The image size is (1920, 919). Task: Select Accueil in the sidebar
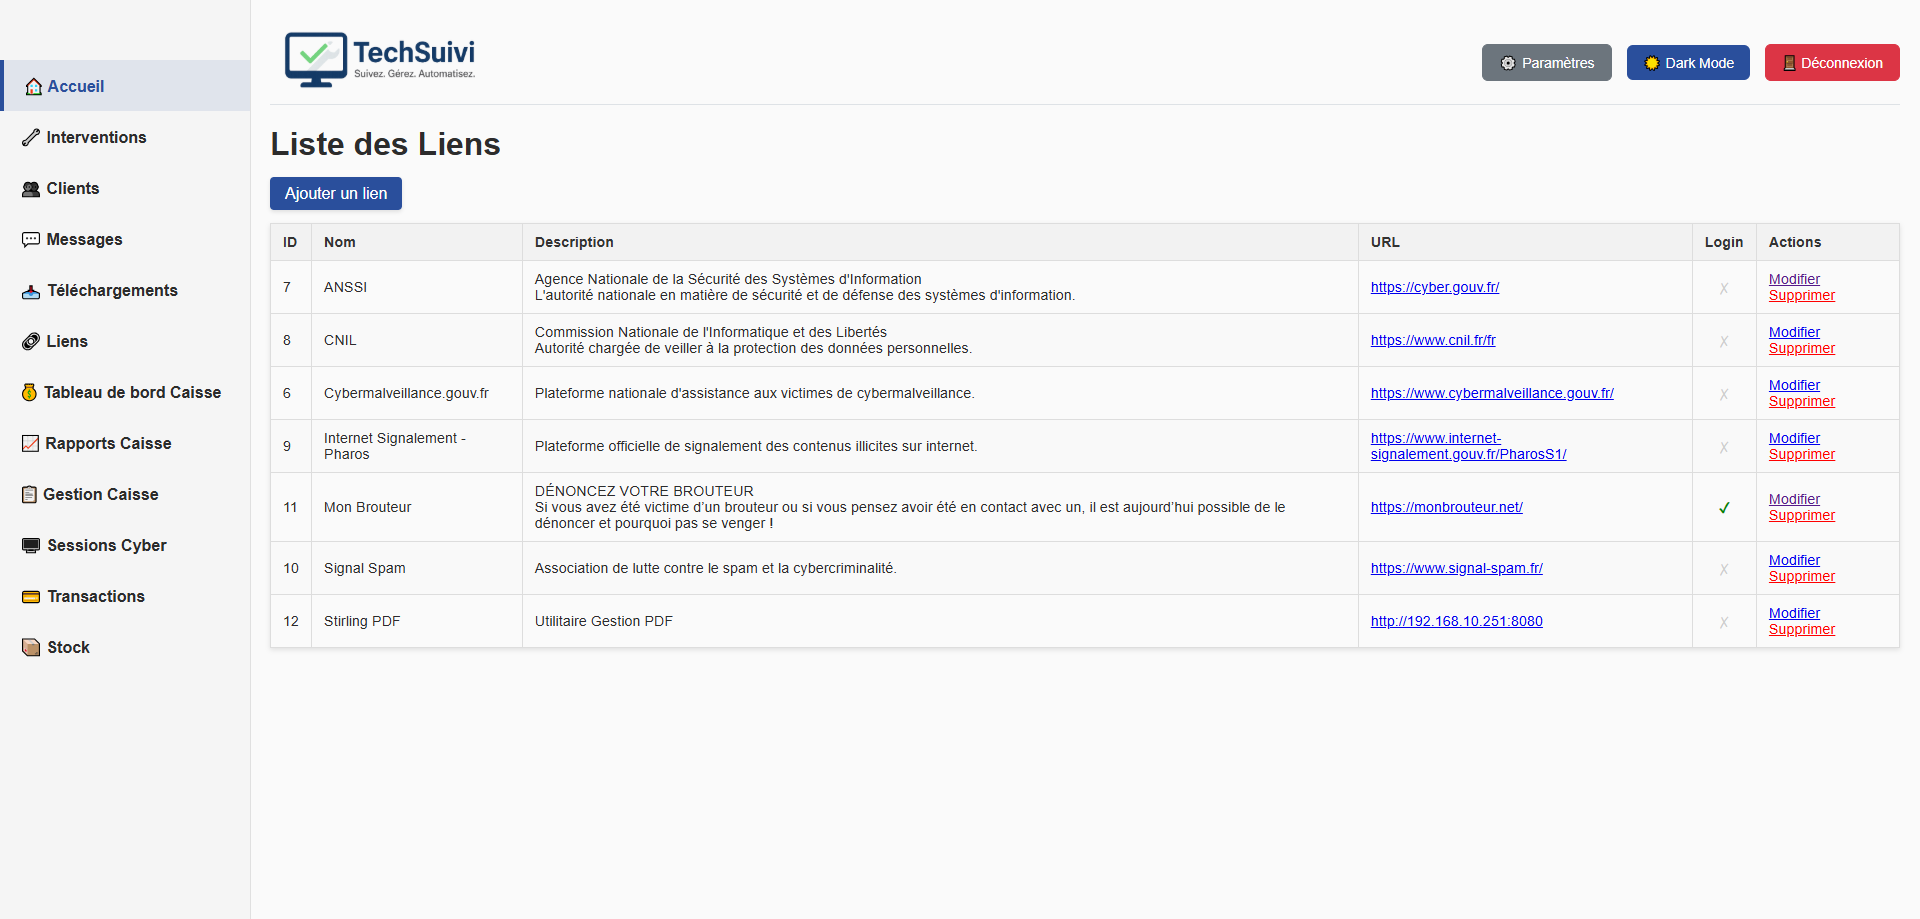pos(77,86)
